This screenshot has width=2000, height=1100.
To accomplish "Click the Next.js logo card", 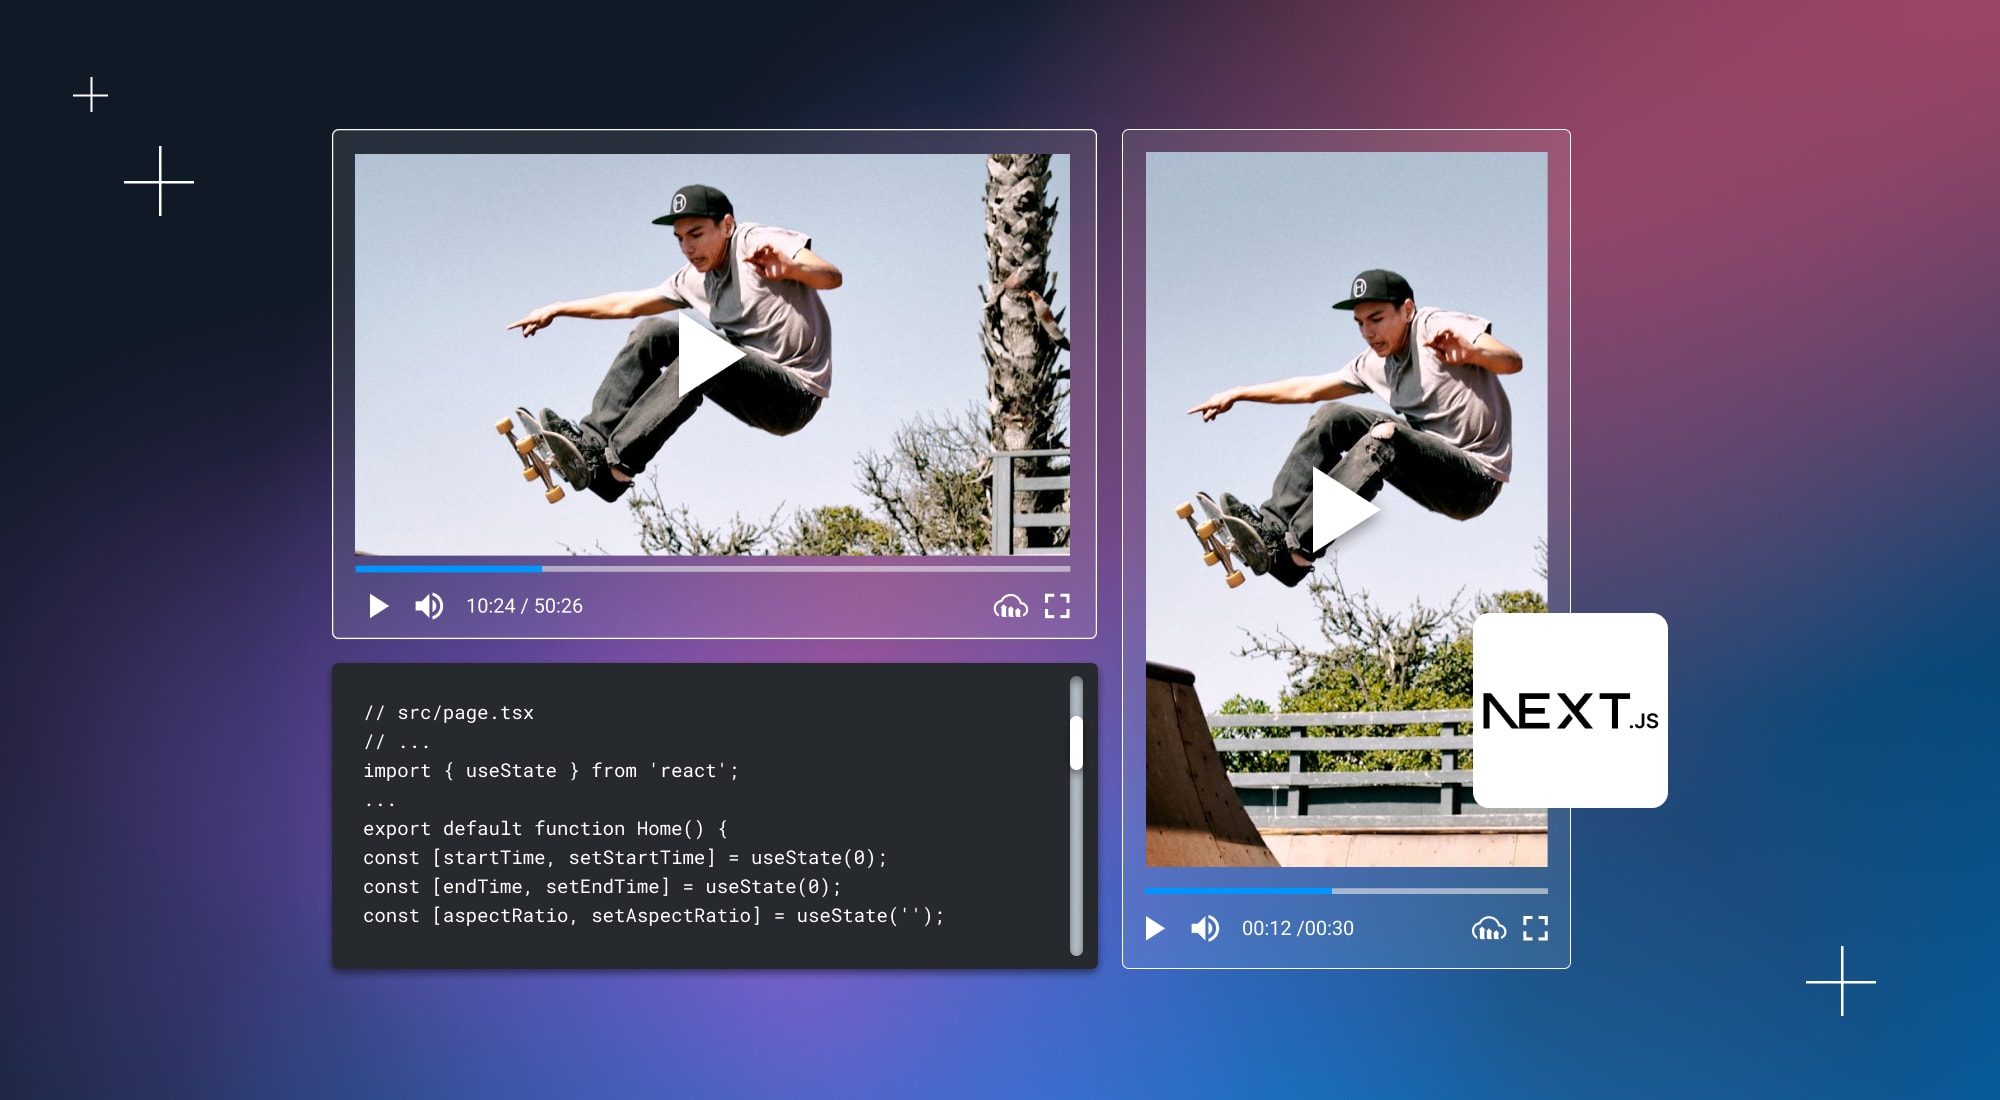I will coord(1570,710).
